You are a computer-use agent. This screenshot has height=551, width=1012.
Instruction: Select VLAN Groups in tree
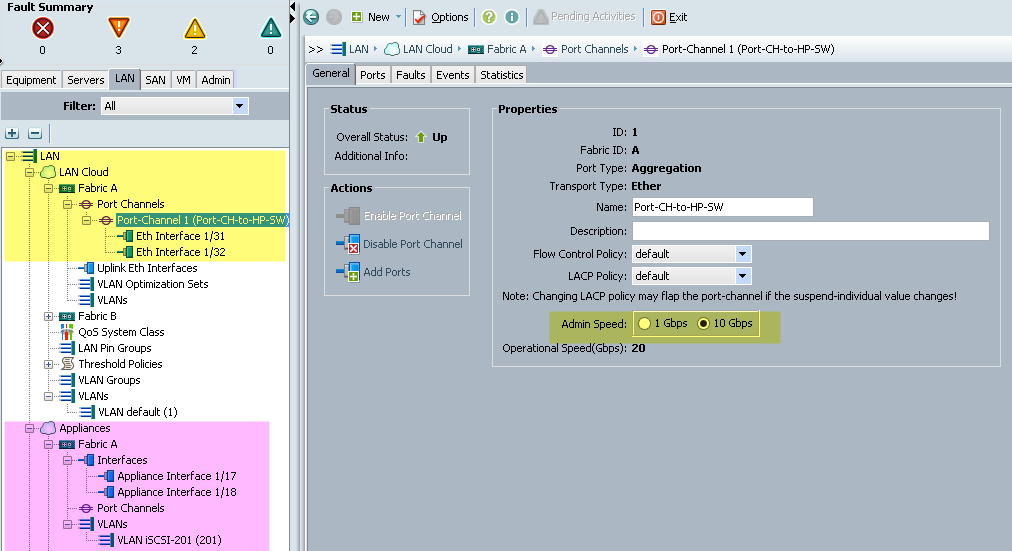click(x=109, y=380)
